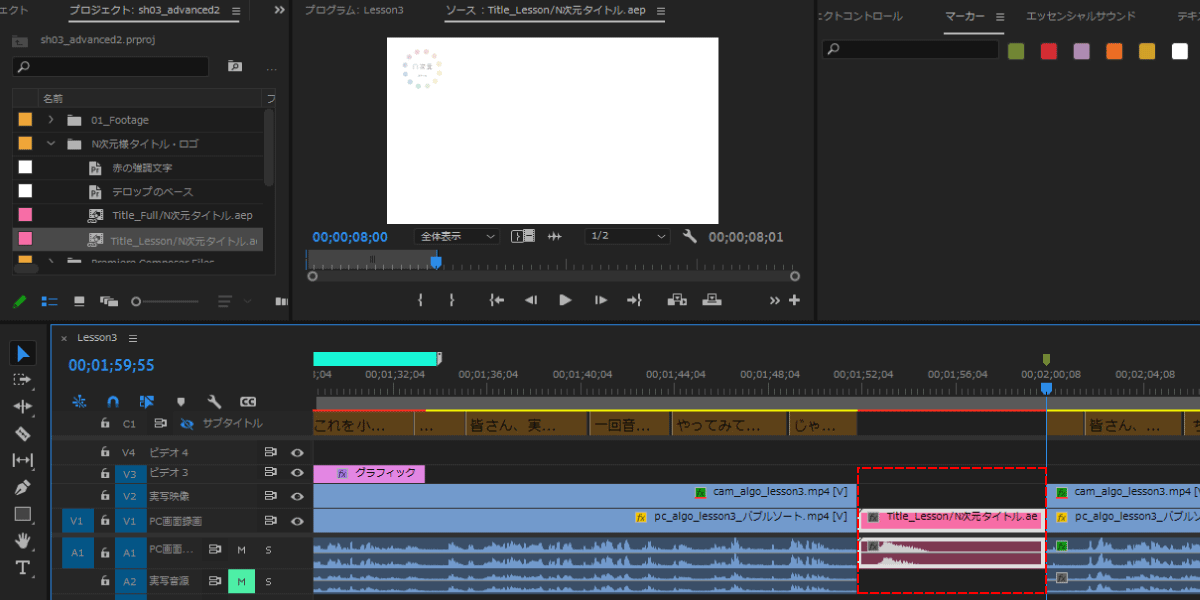Click the Captions CC icon in timeline
The width and height of the screenshot is (1200, 600).
(x=248, y=401)
